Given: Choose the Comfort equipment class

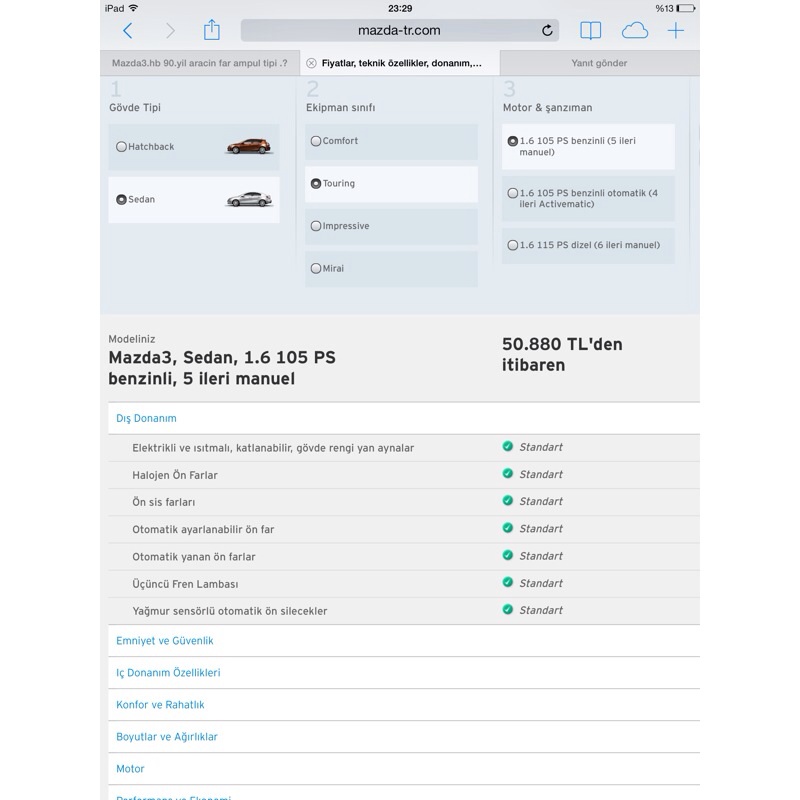Looking at the screenshot, I should [x=391, y=141].
